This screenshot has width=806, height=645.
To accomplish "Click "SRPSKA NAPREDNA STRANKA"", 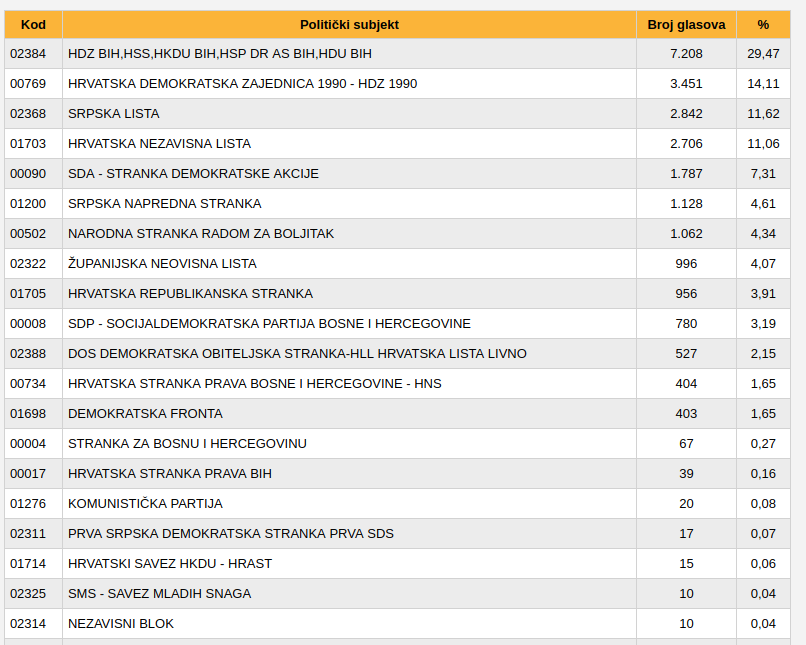I will (164, 204).
